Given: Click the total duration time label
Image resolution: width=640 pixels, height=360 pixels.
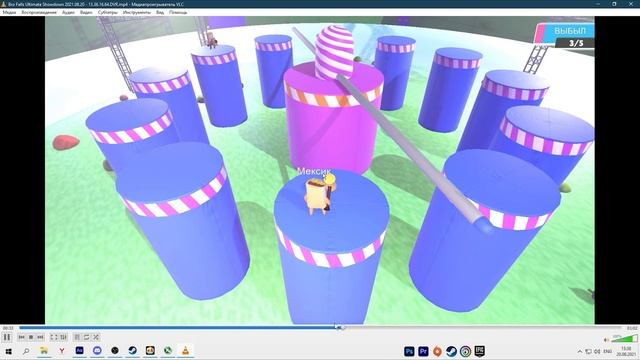Looking at the screenshot, I should (x=632, y=328).
